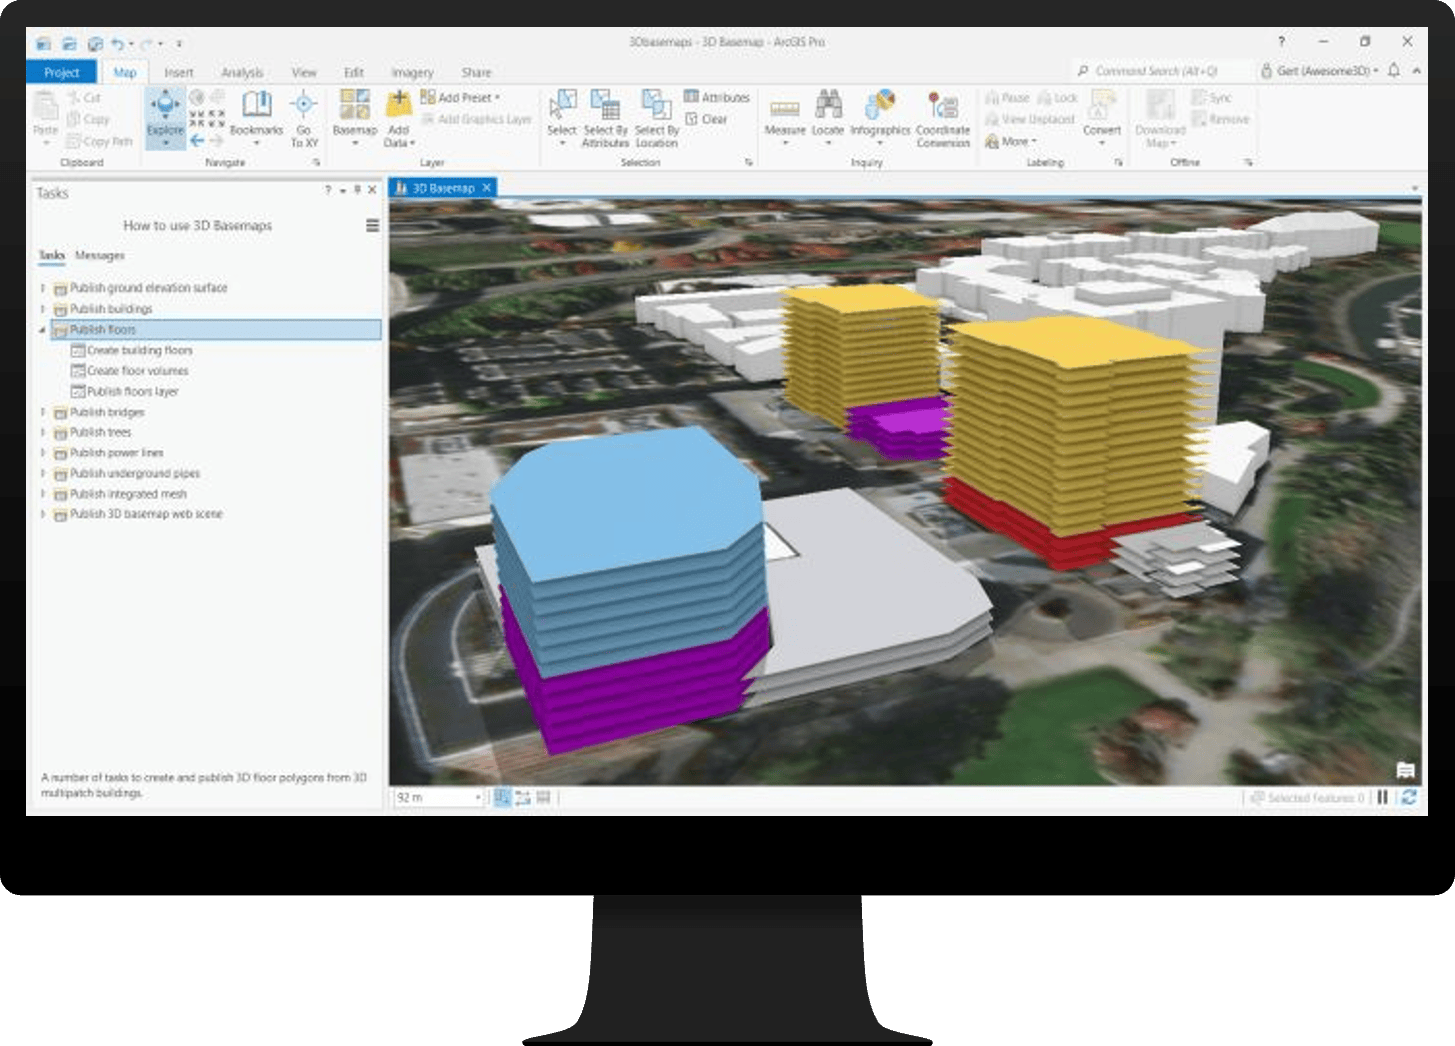Click the pop-up icon at map corner
The width and height of the screenshot is (1455, 1046).
(1405, 769)
